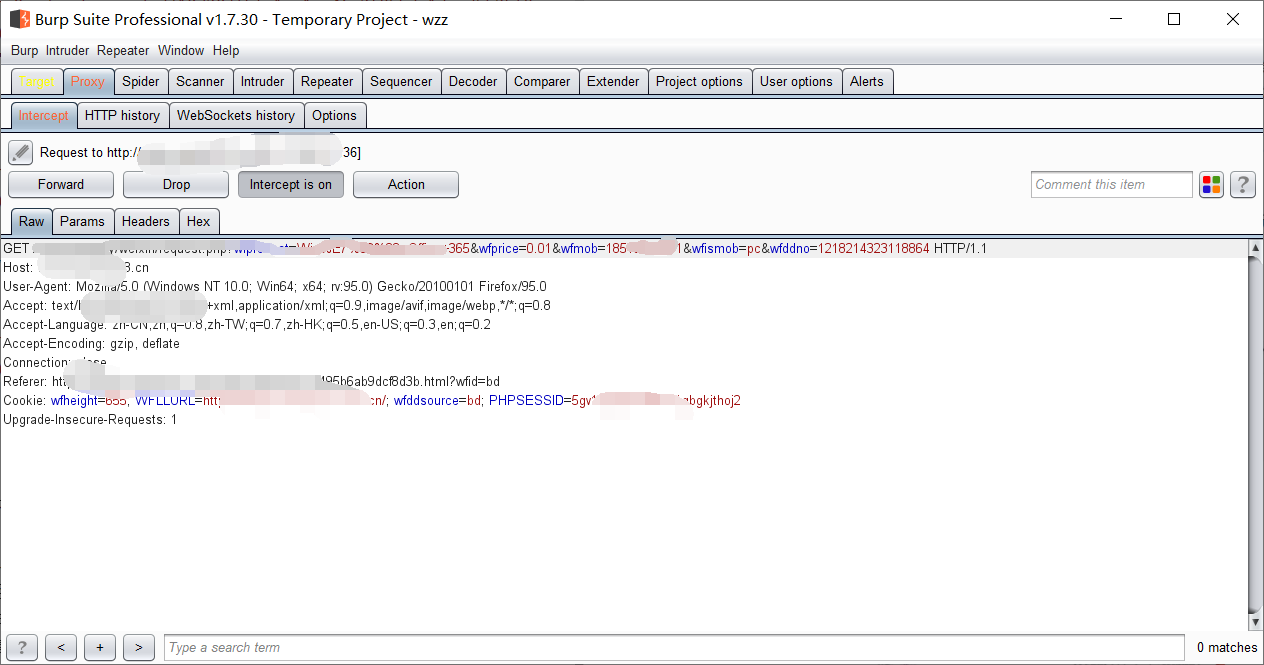Open the Project options tab
1264x665 pixels.
pyautogui.click(x=699, y=81)
